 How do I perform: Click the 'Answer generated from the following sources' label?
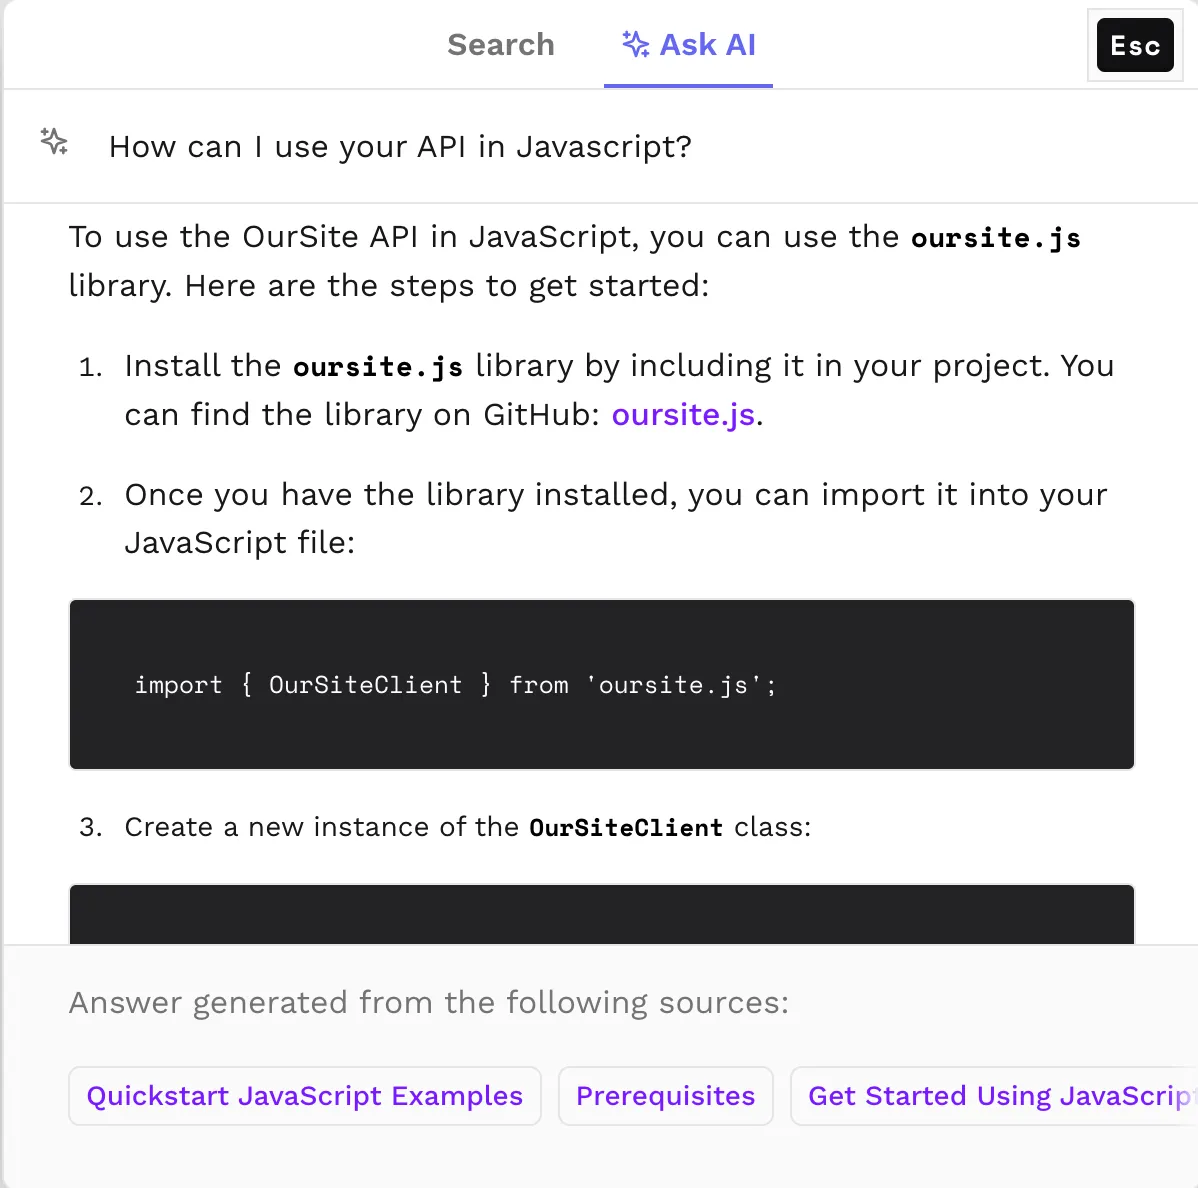tap(429, 1002)
